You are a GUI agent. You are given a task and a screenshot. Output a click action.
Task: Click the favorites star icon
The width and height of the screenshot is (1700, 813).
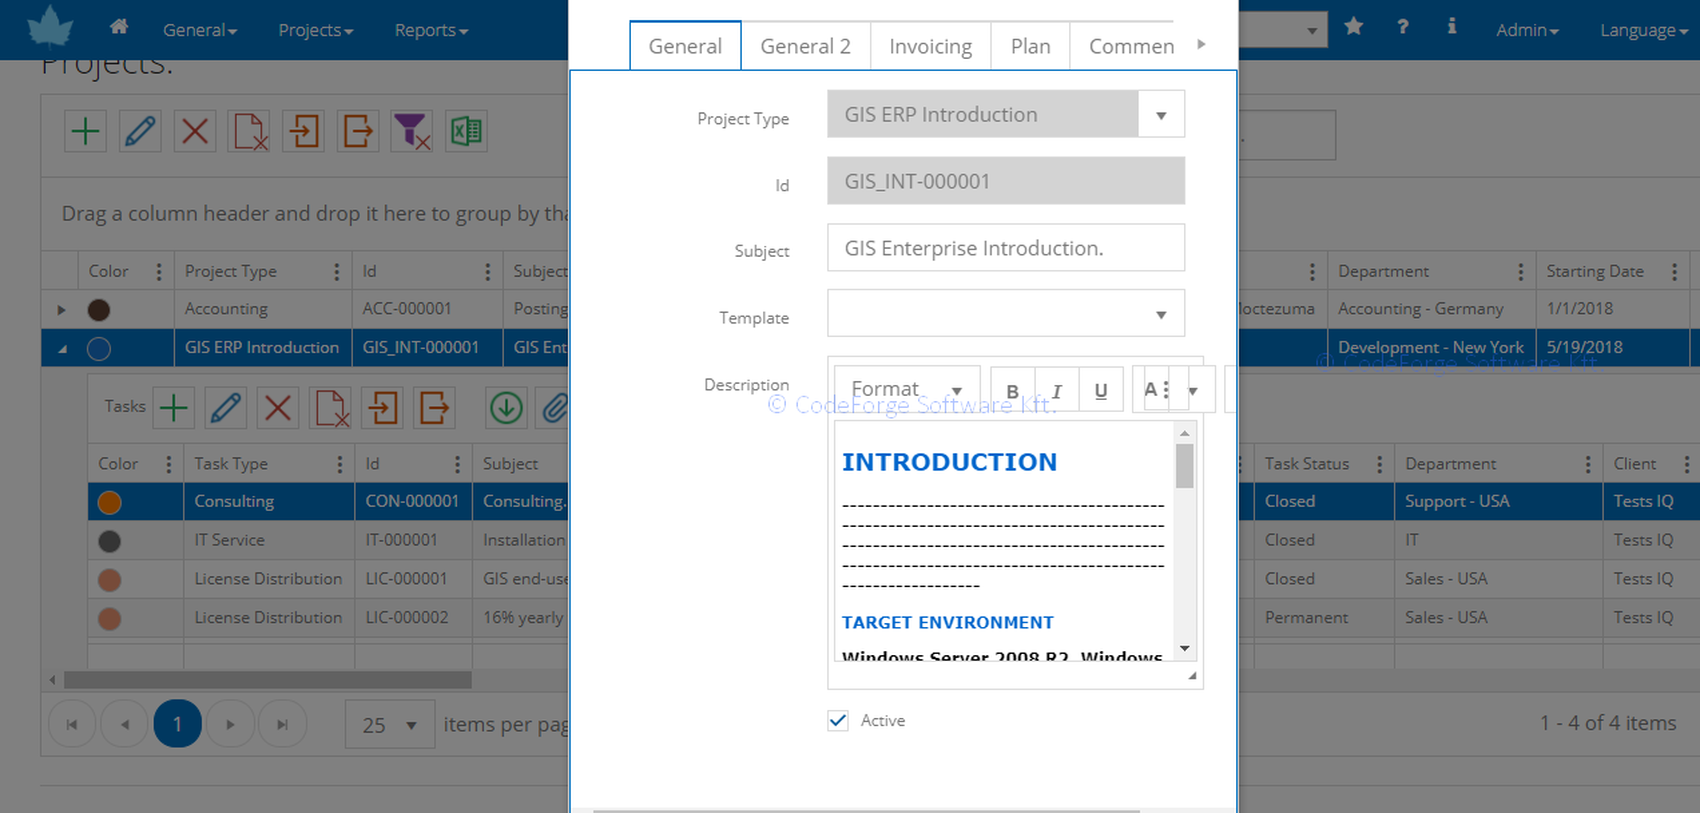pyautogui.click(x=1354, y=27)
